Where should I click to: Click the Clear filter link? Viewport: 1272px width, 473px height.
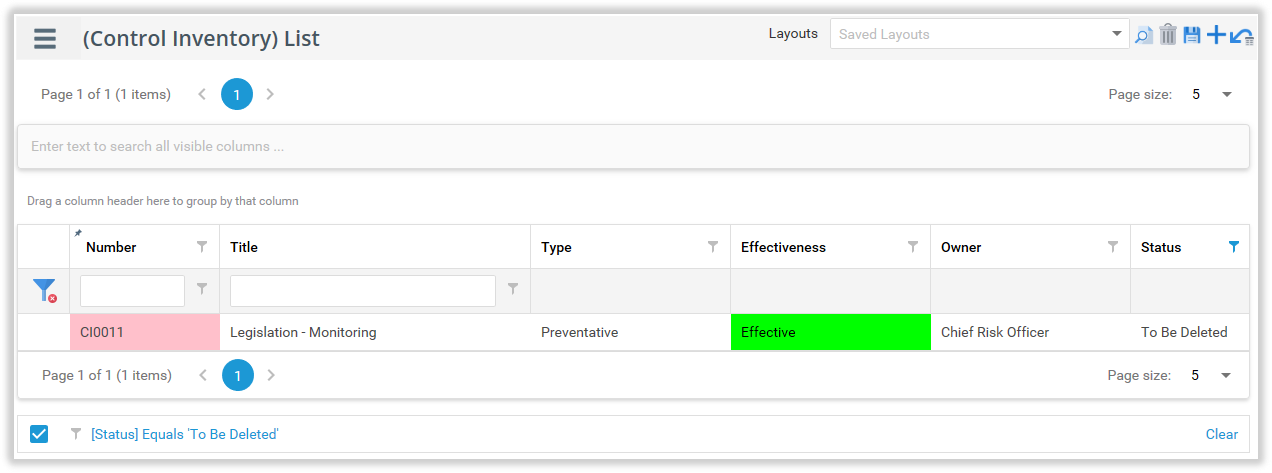pos(1221,434)
